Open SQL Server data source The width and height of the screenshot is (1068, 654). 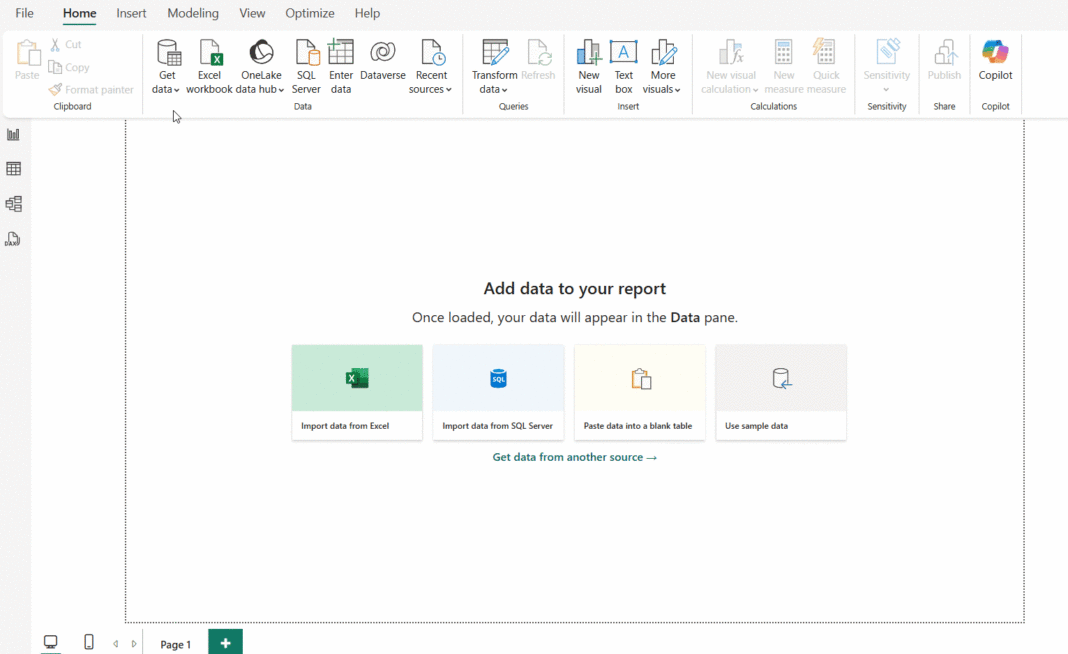click(x=306, y=54)
